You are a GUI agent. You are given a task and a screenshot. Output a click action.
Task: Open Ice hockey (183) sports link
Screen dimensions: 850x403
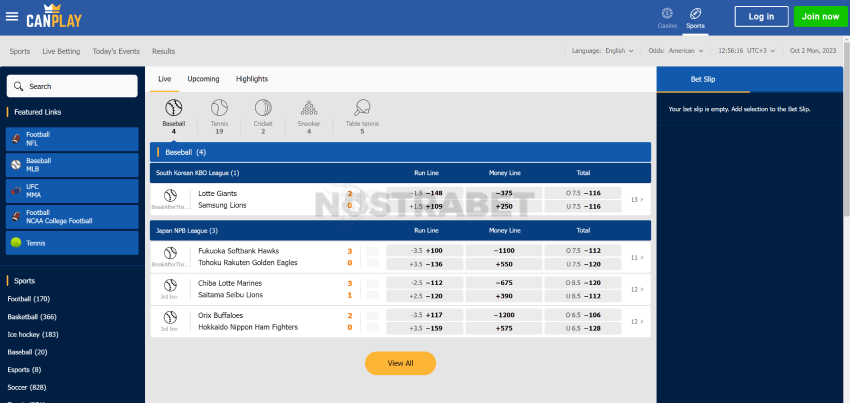33,335
